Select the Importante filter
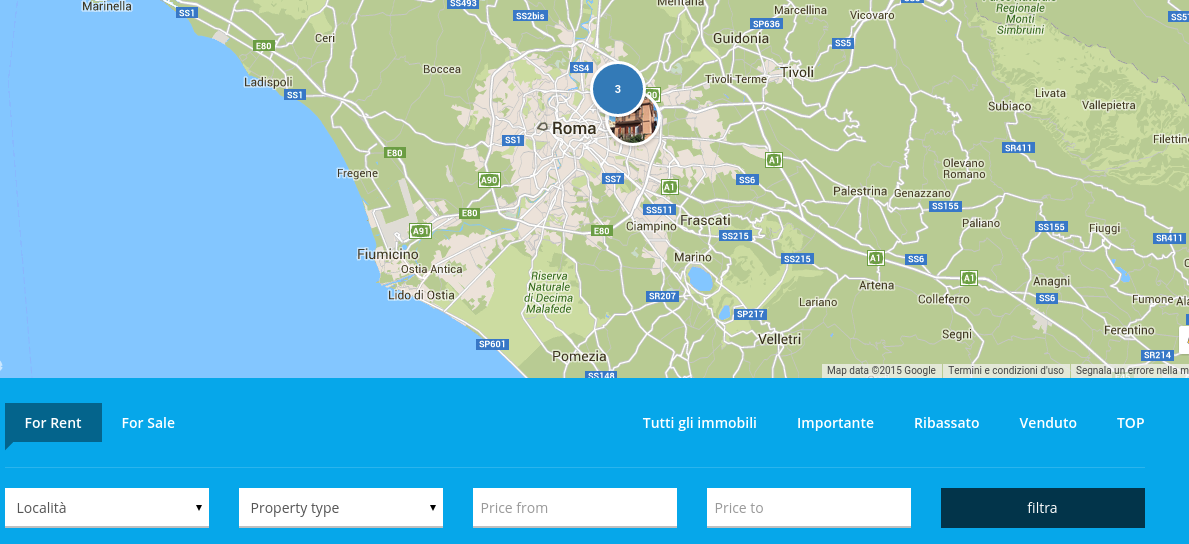The height and width of the screenshot is (544, 1189). click(835, 423)
